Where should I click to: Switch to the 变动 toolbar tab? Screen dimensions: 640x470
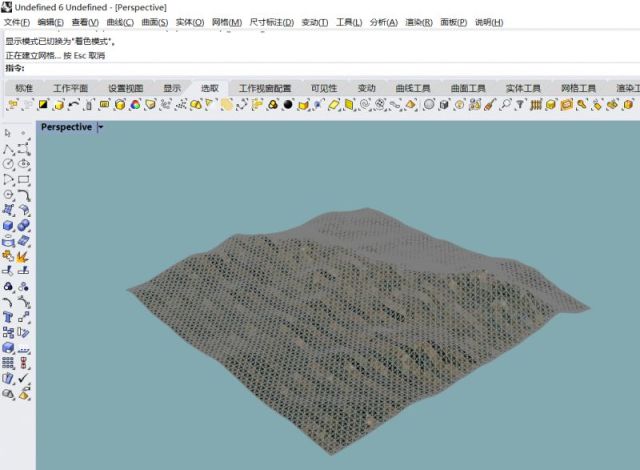[367, 88]
